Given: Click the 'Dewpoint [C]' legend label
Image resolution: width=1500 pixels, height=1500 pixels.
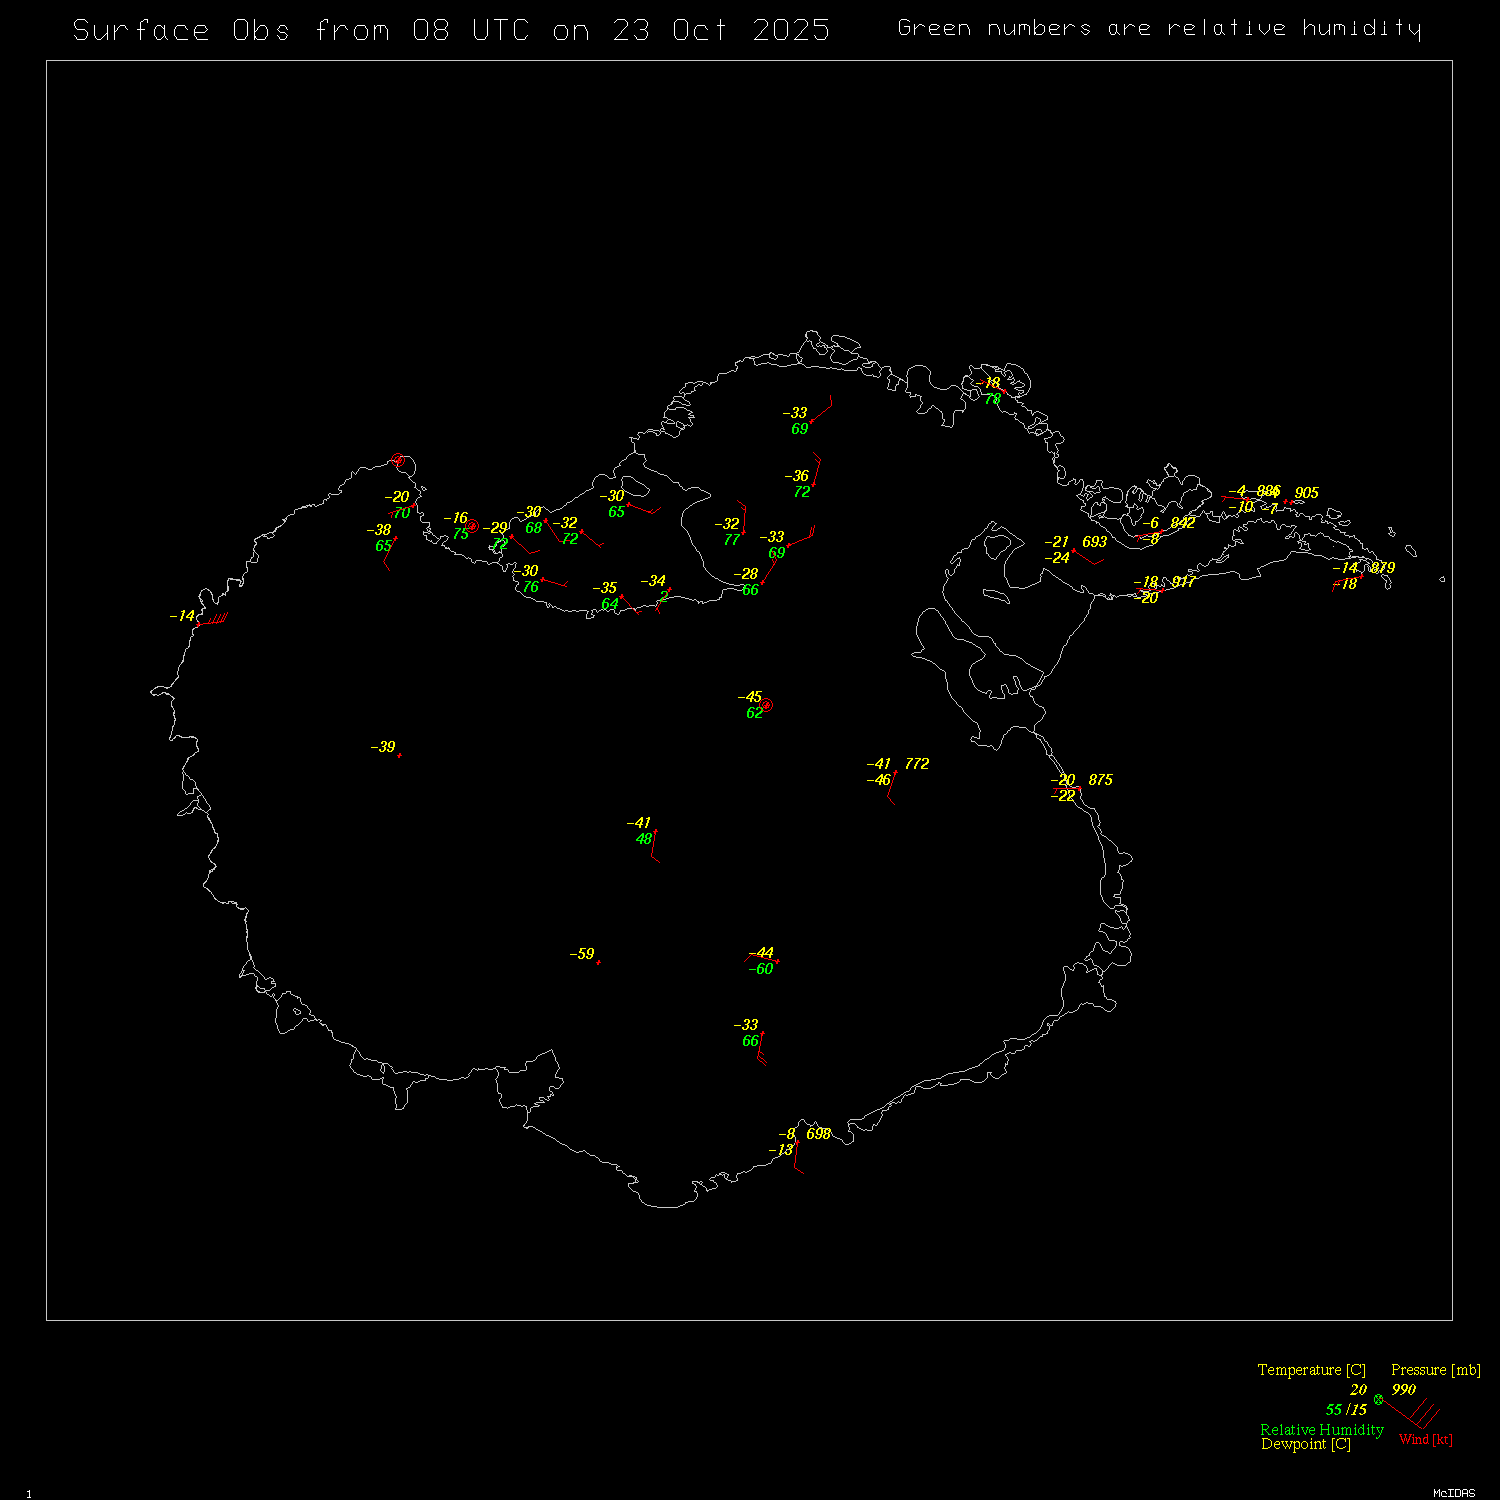Looking at the screenshot, I should coord(1305,1444).
